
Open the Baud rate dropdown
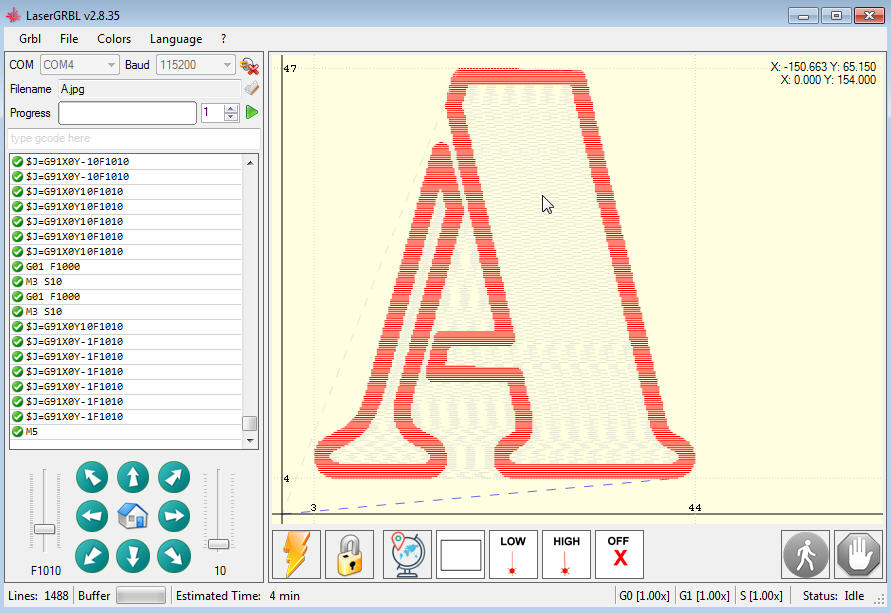pos(226,64)
